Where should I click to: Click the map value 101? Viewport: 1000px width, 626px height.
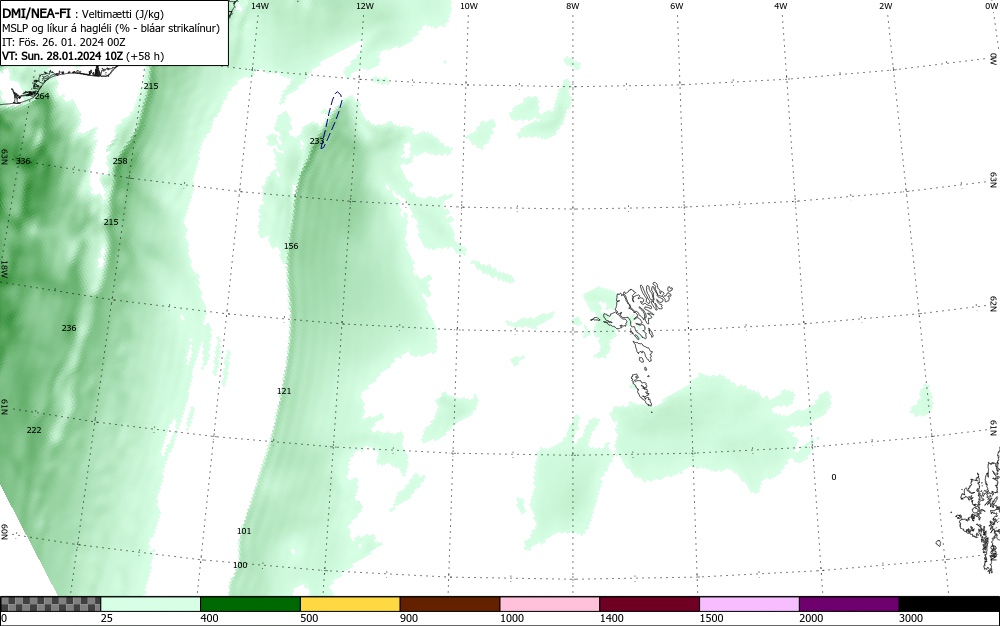[x=244, y=532]
